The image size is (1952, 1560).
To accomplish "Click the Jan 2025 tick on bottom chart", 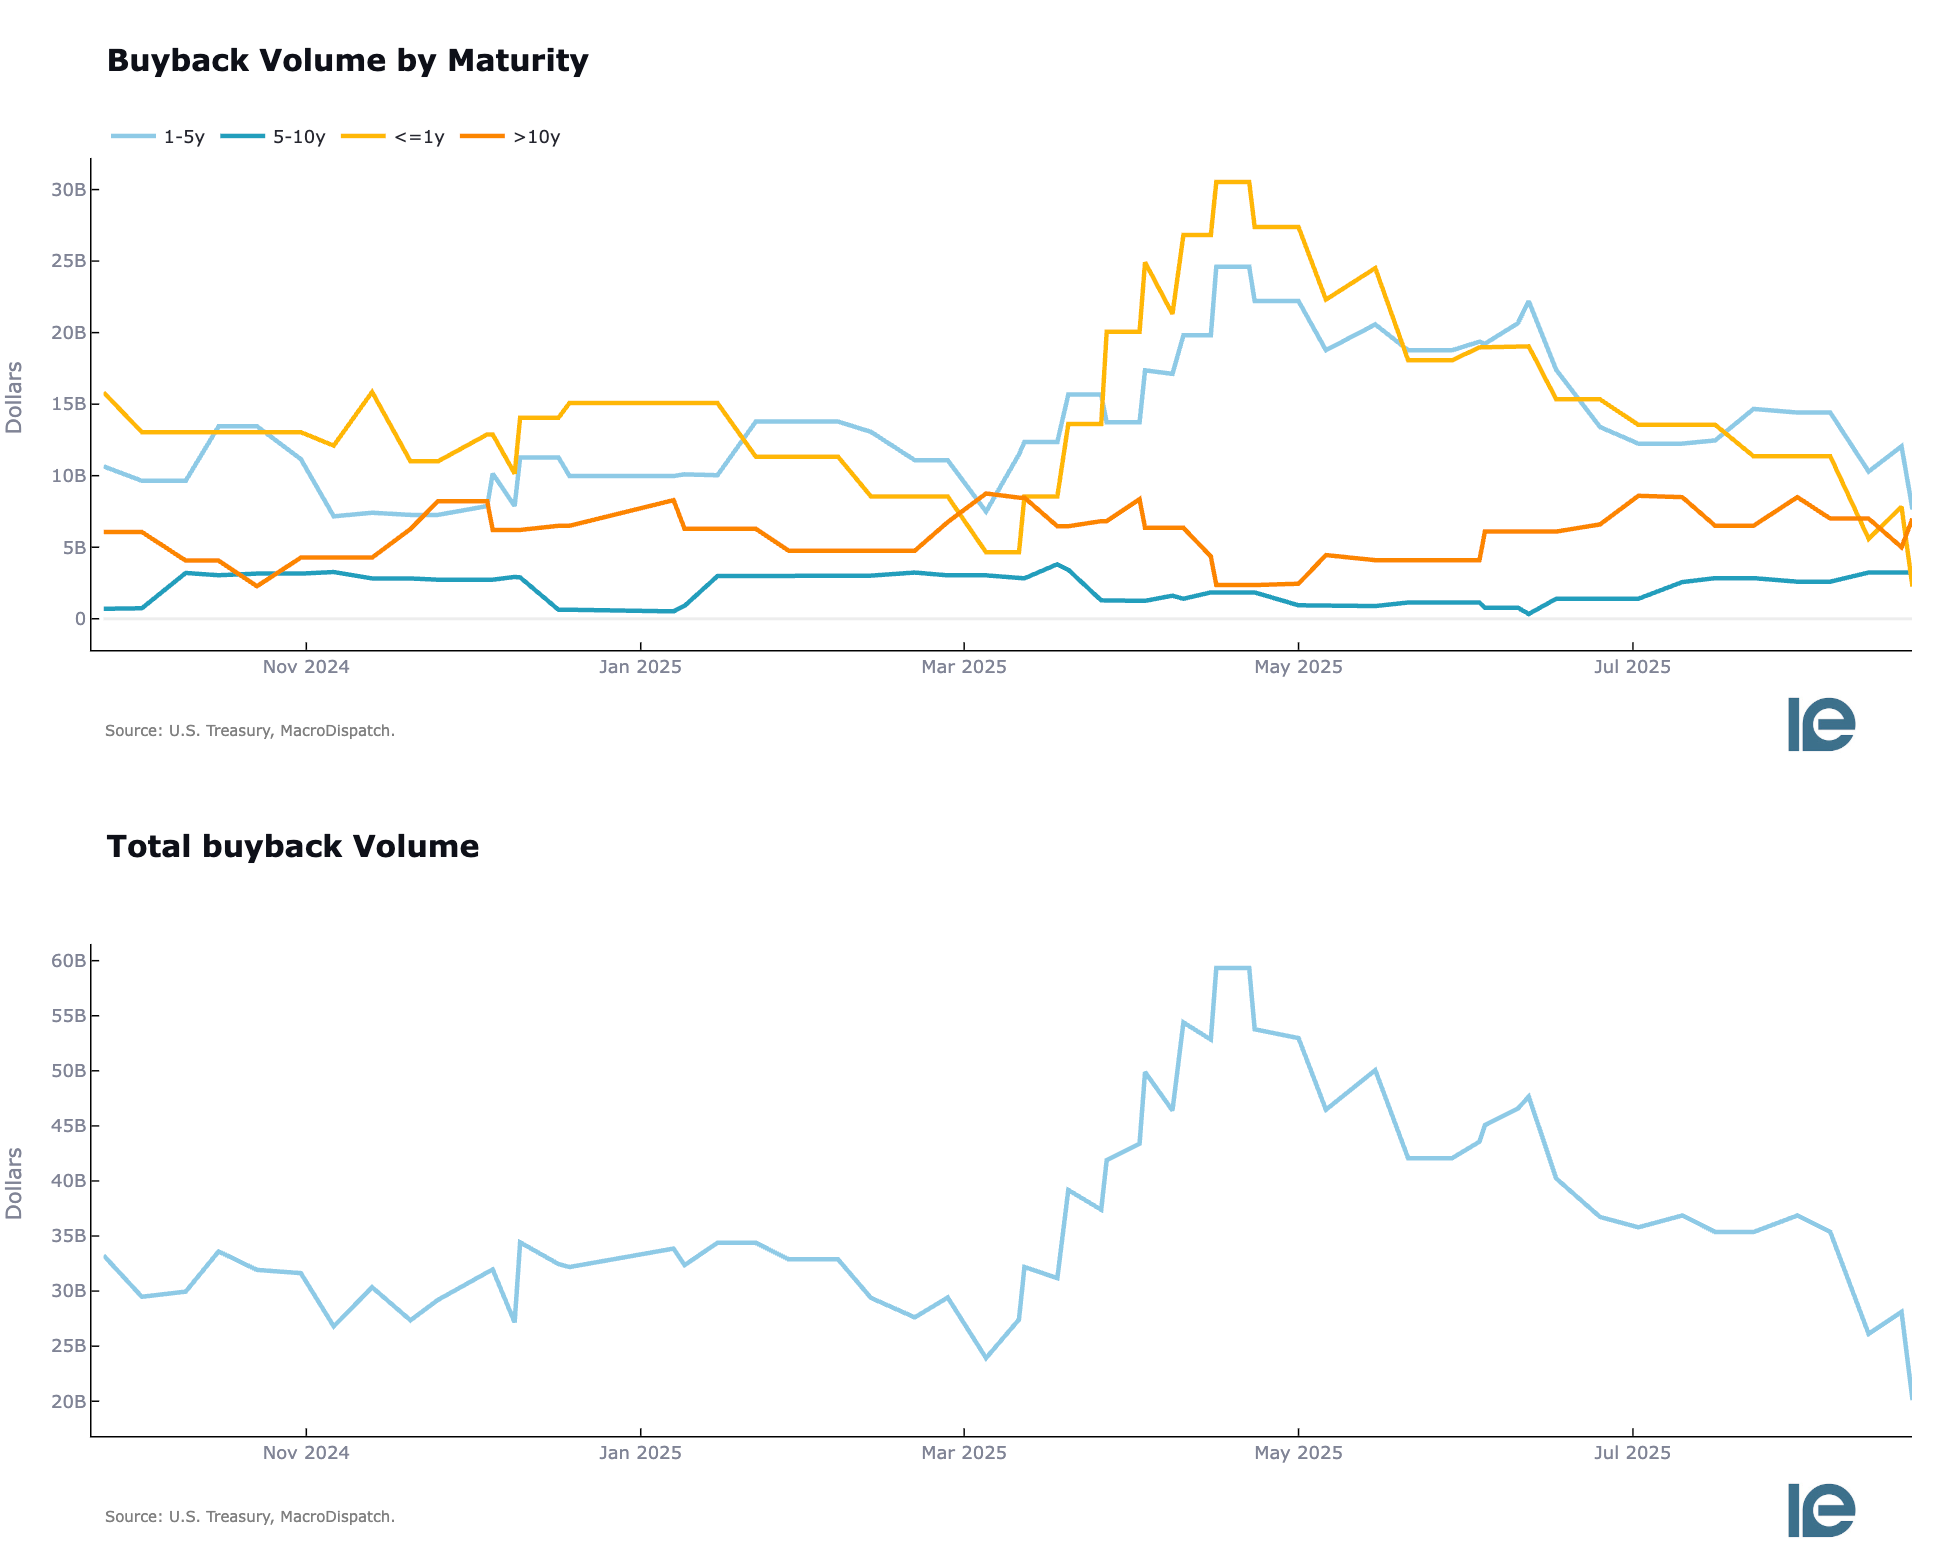I will point(640,1453).
